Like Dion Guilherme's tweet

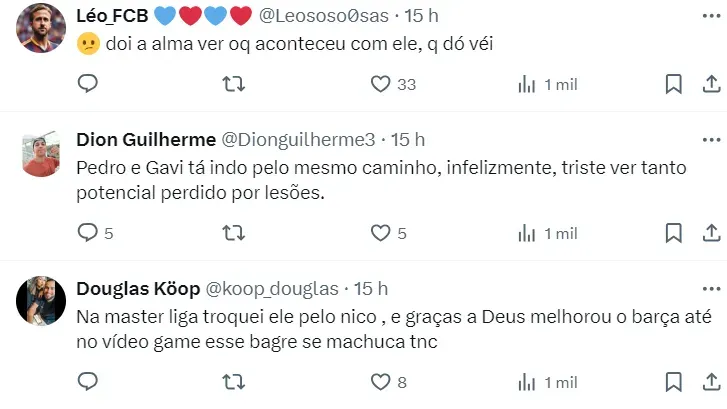[x=380, y=233]
